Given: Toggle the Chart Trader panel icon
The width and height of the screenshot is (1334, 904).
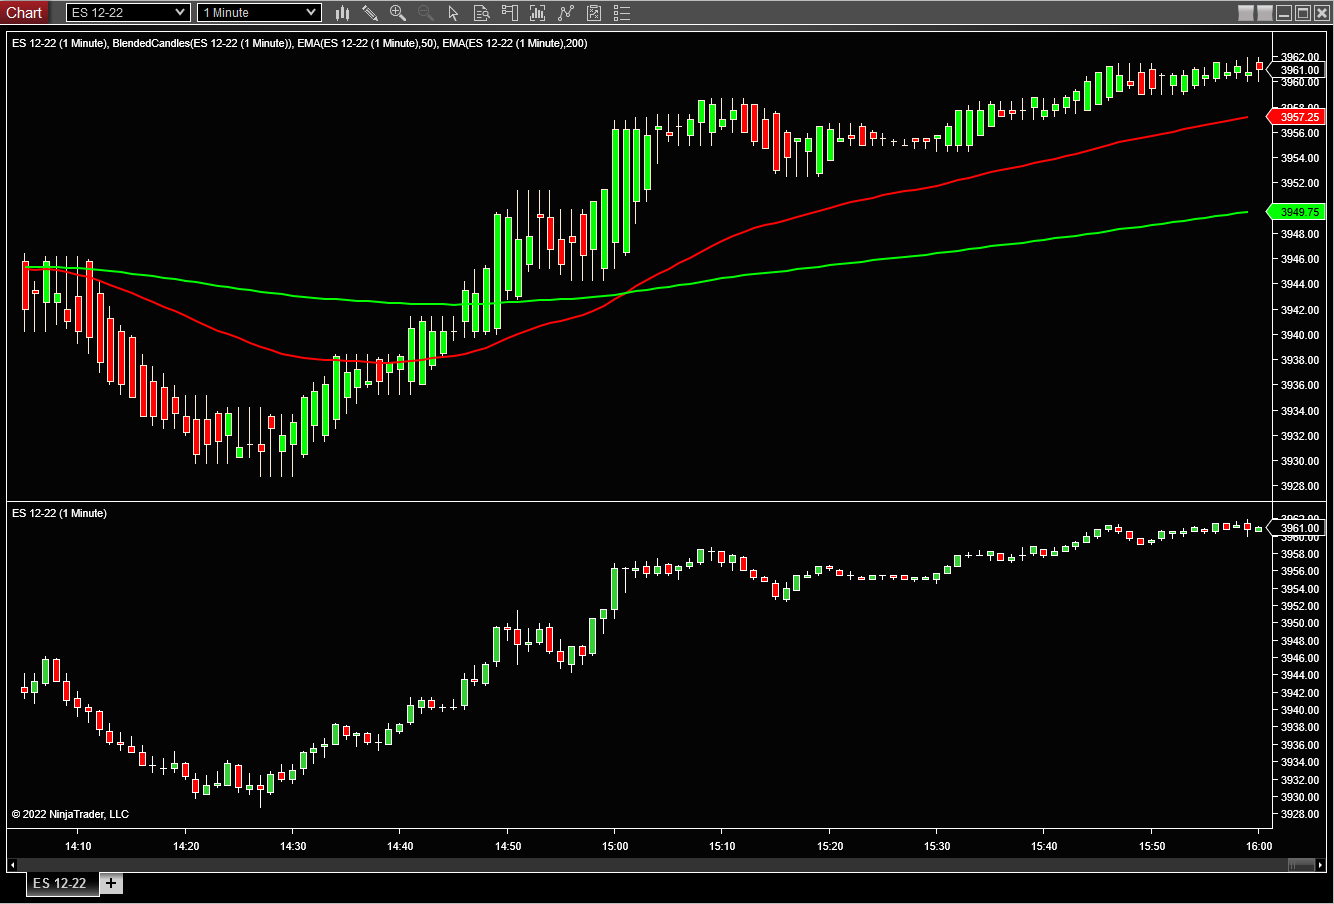Looking at the screenshot, I should 510,13.
